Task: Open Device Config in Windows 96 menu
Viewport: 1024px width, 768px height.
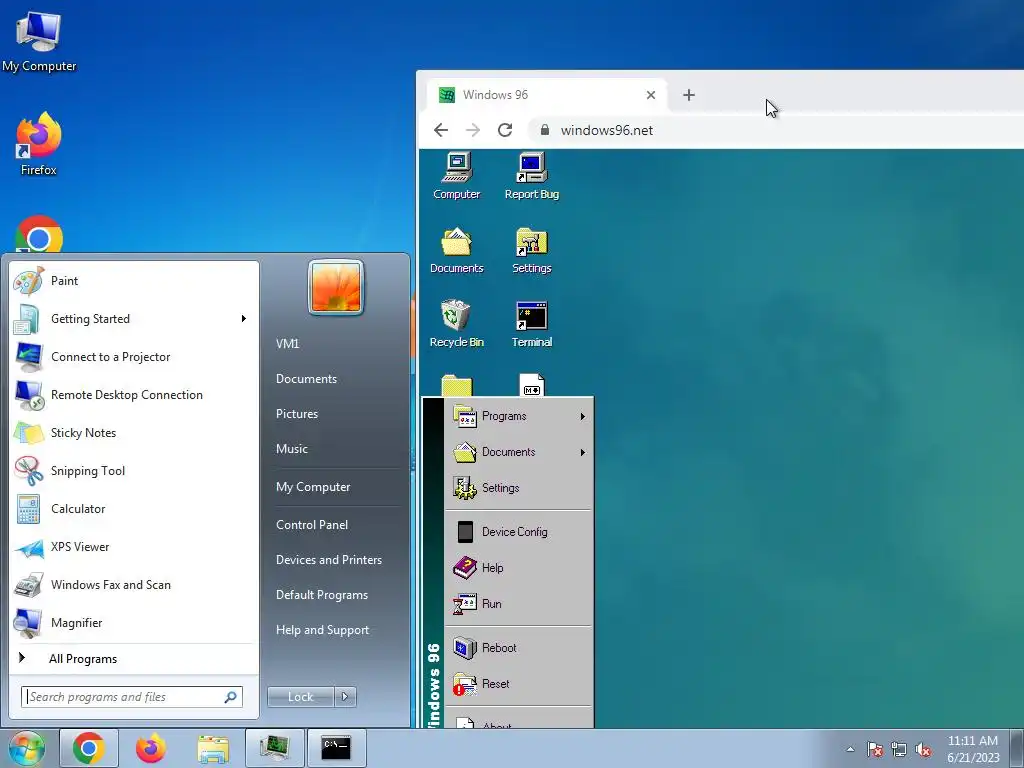Action: tap(519, 532)
